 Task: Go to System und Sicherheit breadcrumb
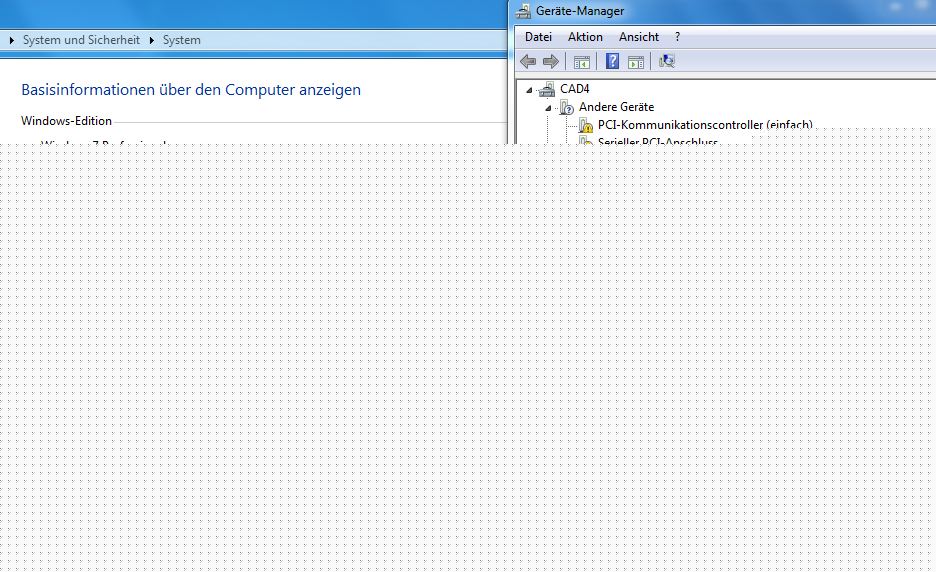pyautogui.click(x=81, y=41)
